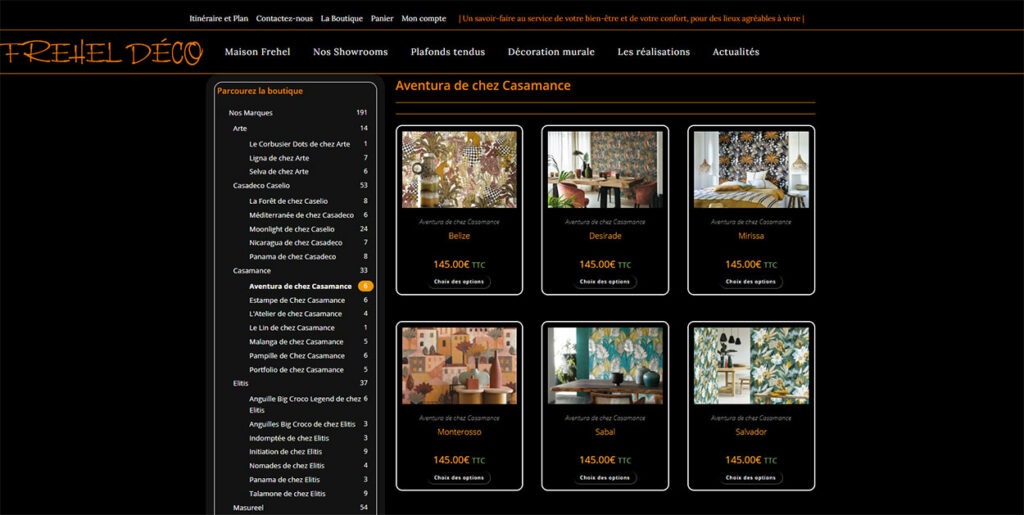Select Aventura de chez Casamance in sidebar
The image size is (1024, 515).
[300, 287]
